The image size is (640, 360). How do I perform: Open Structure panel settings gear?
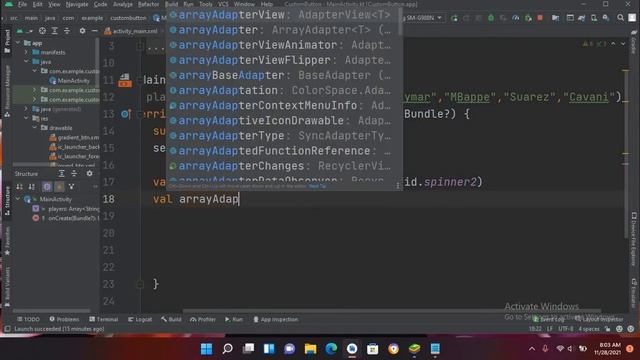[89, 174]
